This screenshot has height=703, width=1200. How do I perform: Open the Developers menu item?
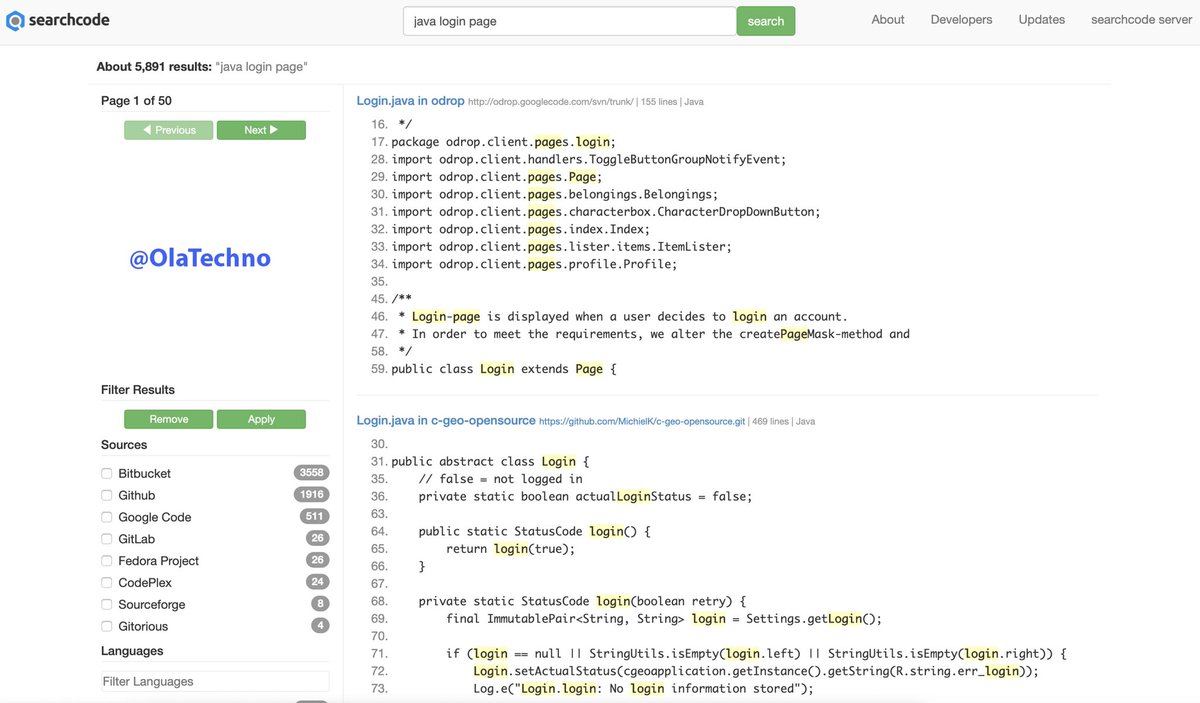[x=961, y=20]
